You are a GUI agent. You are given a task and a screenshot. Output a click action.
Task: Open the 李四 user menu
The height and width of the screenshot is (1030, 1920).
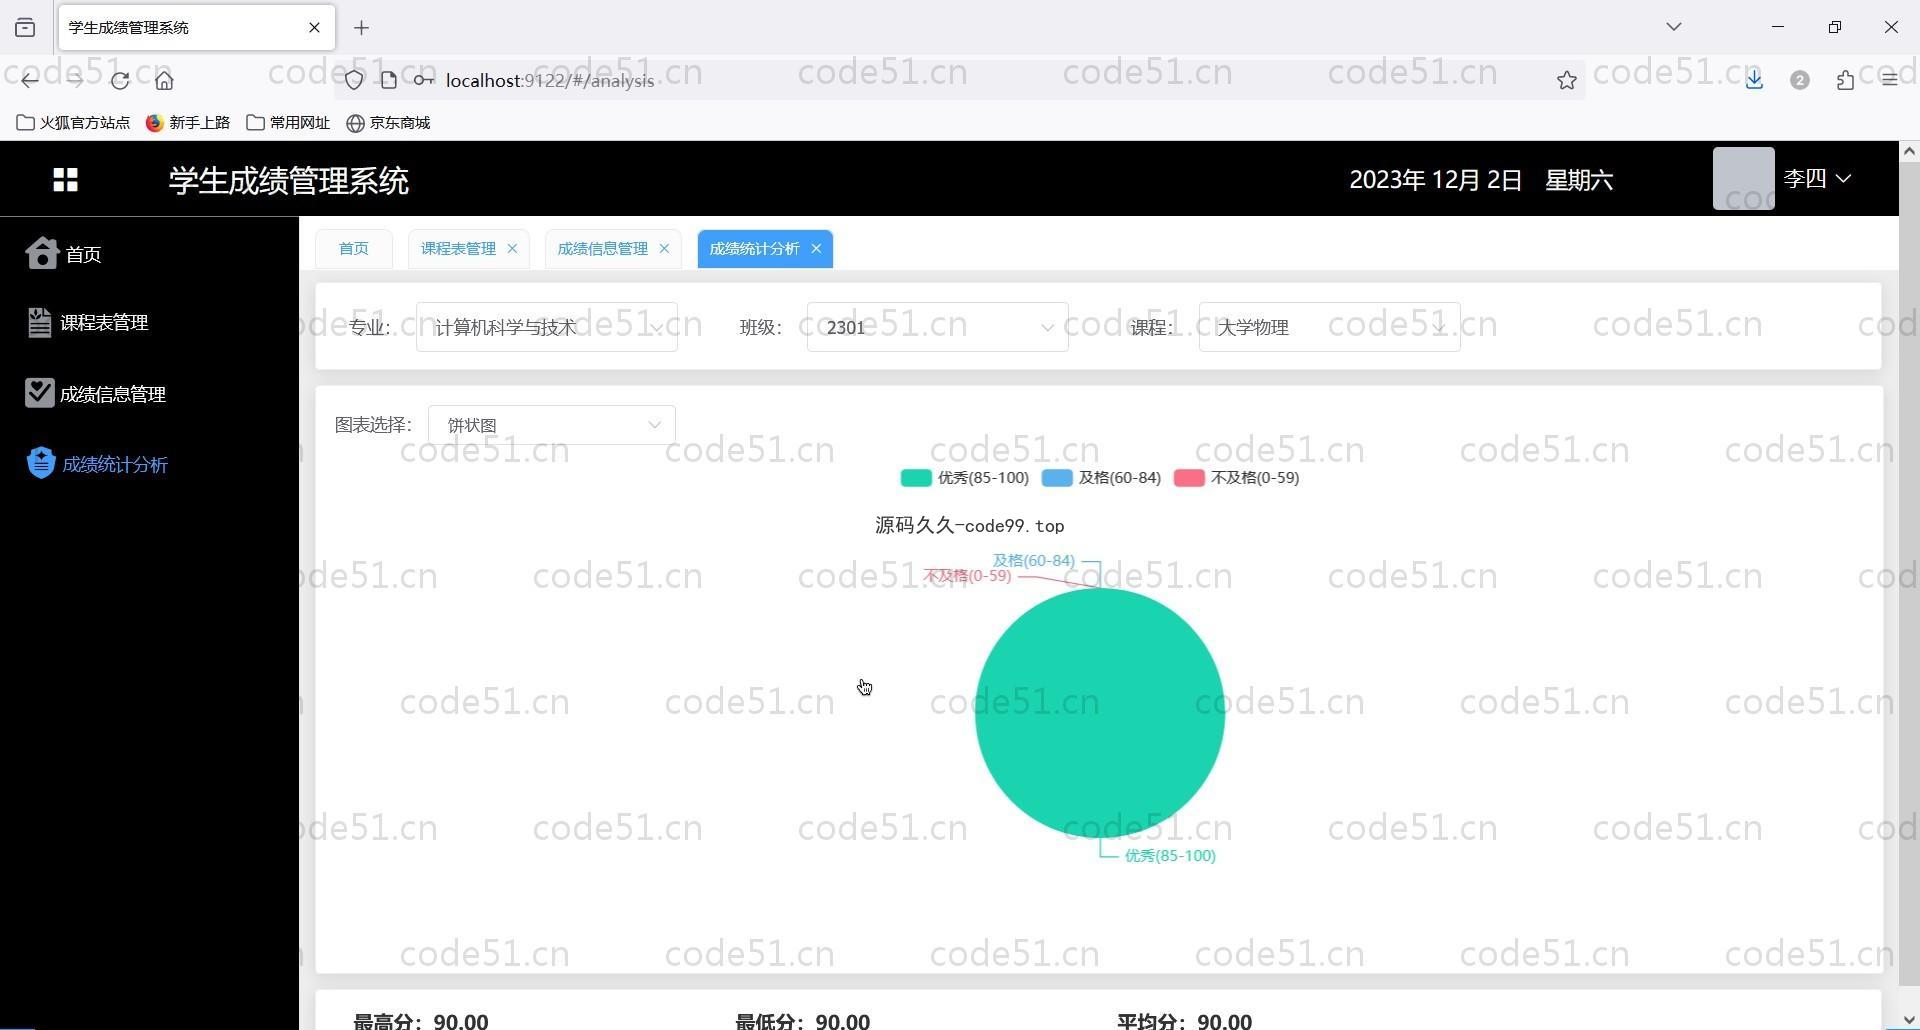1817,179
